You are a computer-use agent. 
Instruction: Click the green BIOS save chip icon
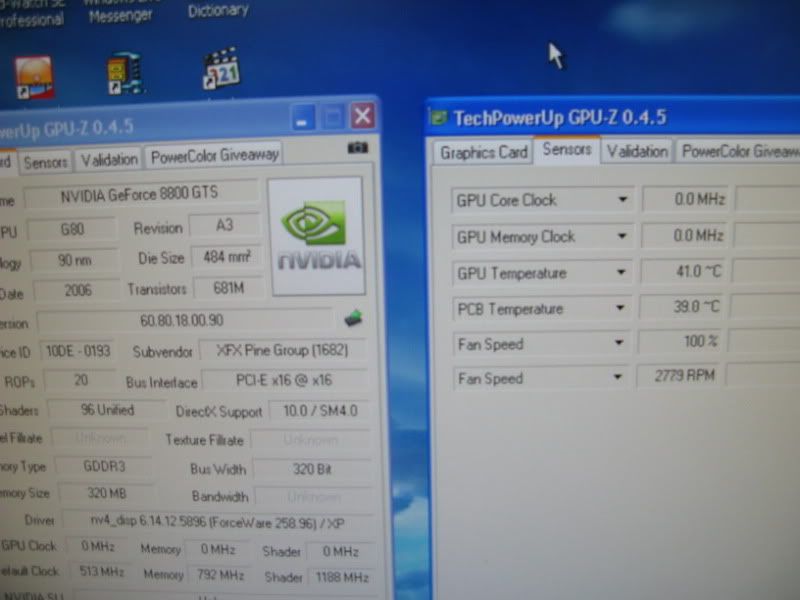[x=353, y=318]
